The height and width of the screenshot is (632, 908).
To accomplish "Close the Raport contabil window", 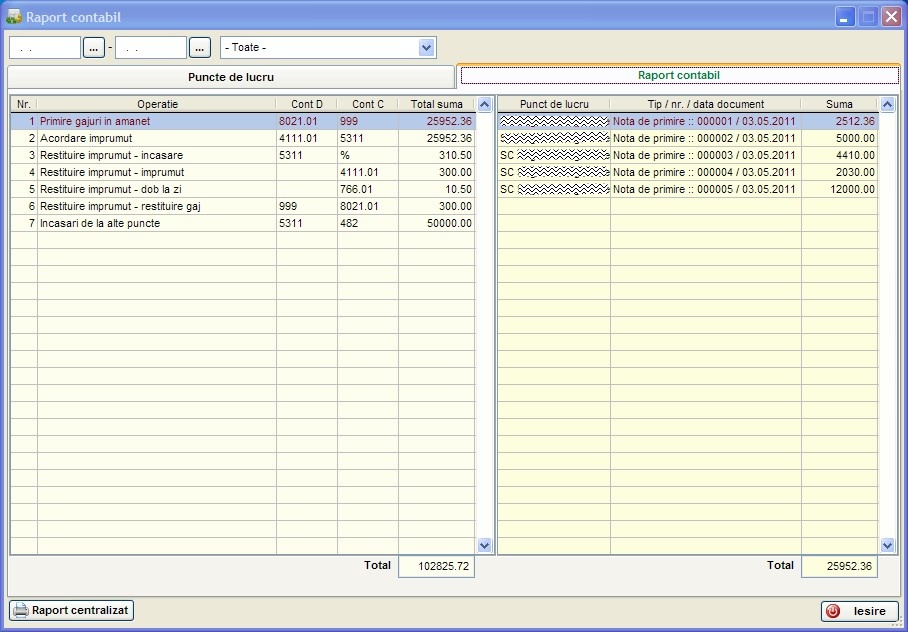I will (891, 17).
